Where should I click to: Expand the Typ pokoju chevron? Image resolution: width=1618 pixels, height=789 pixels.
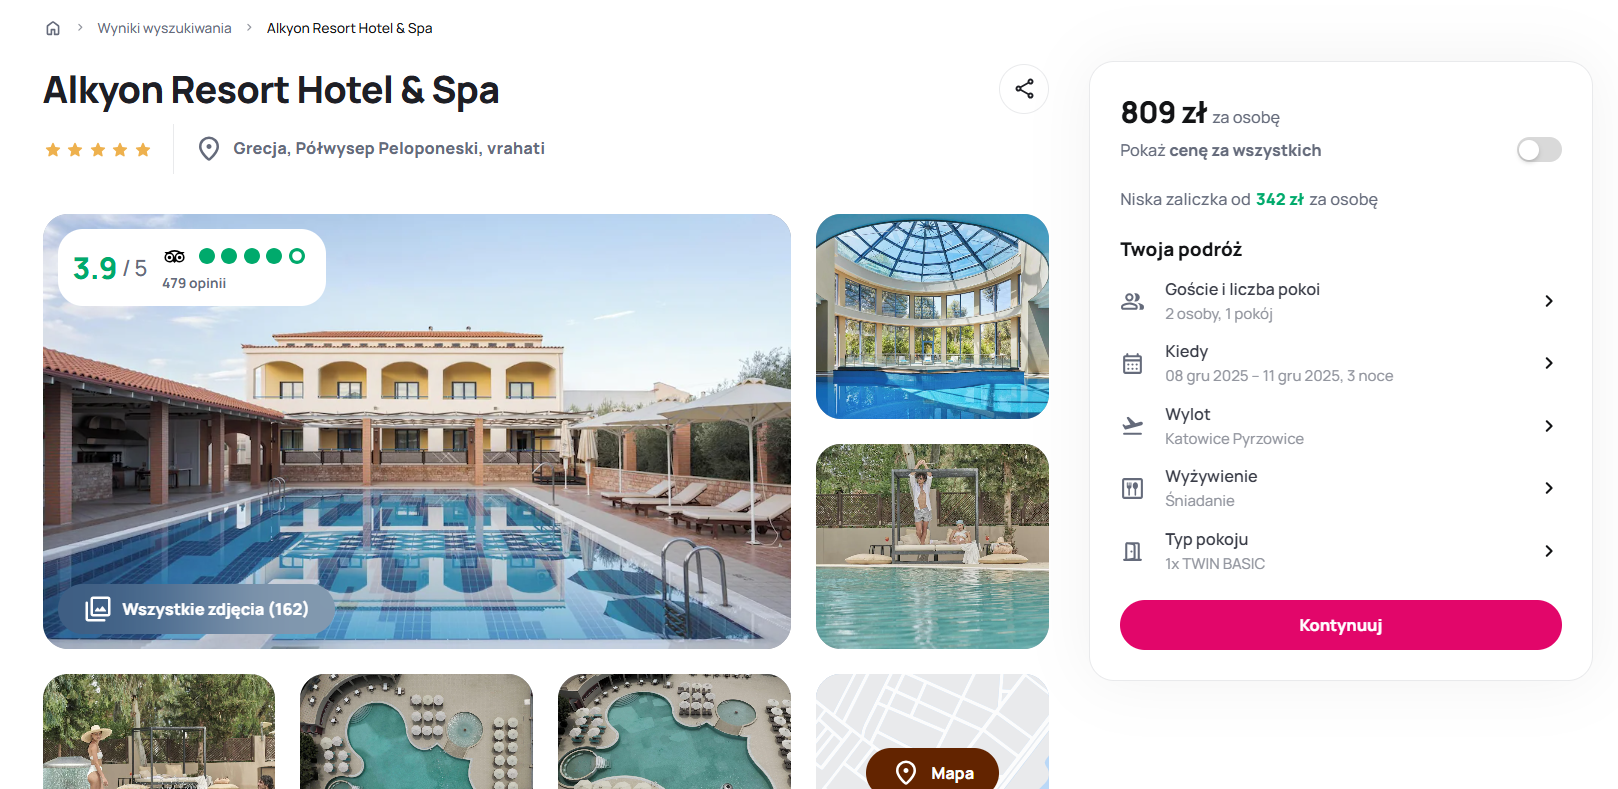click(x=1548, y=551)
